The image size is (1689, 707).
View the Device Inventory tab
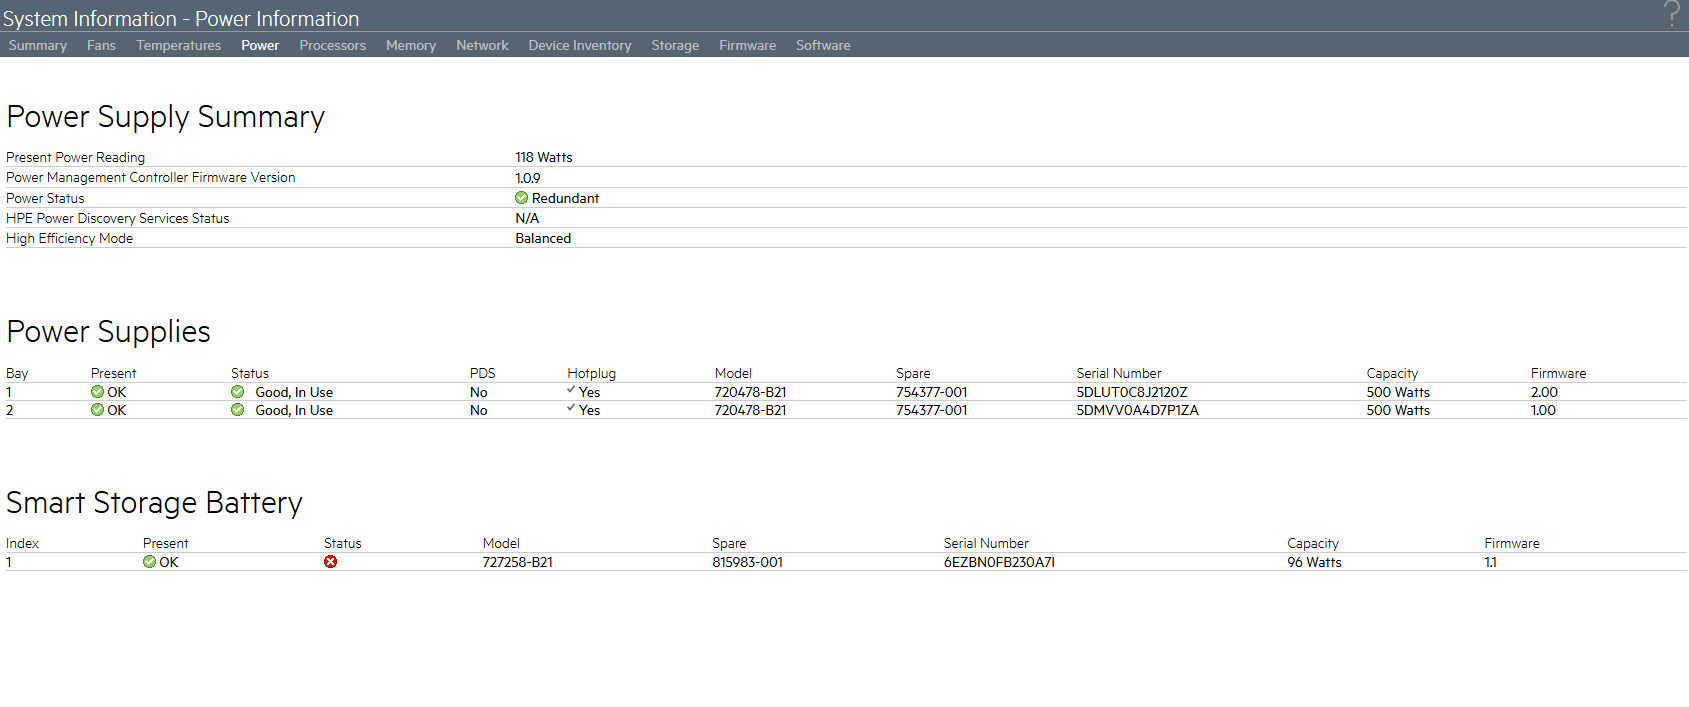580,45
